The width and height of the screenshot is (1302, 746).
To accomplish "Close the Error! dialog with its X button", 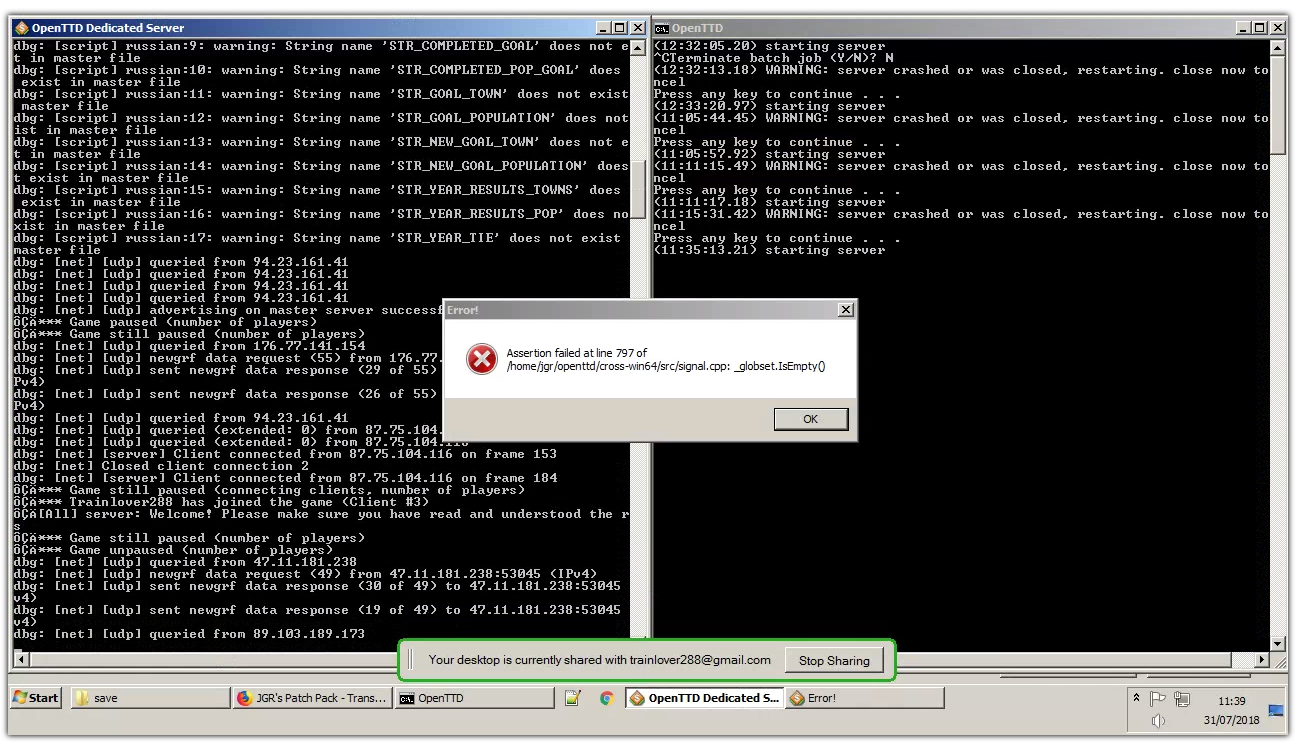I will 845,310.
